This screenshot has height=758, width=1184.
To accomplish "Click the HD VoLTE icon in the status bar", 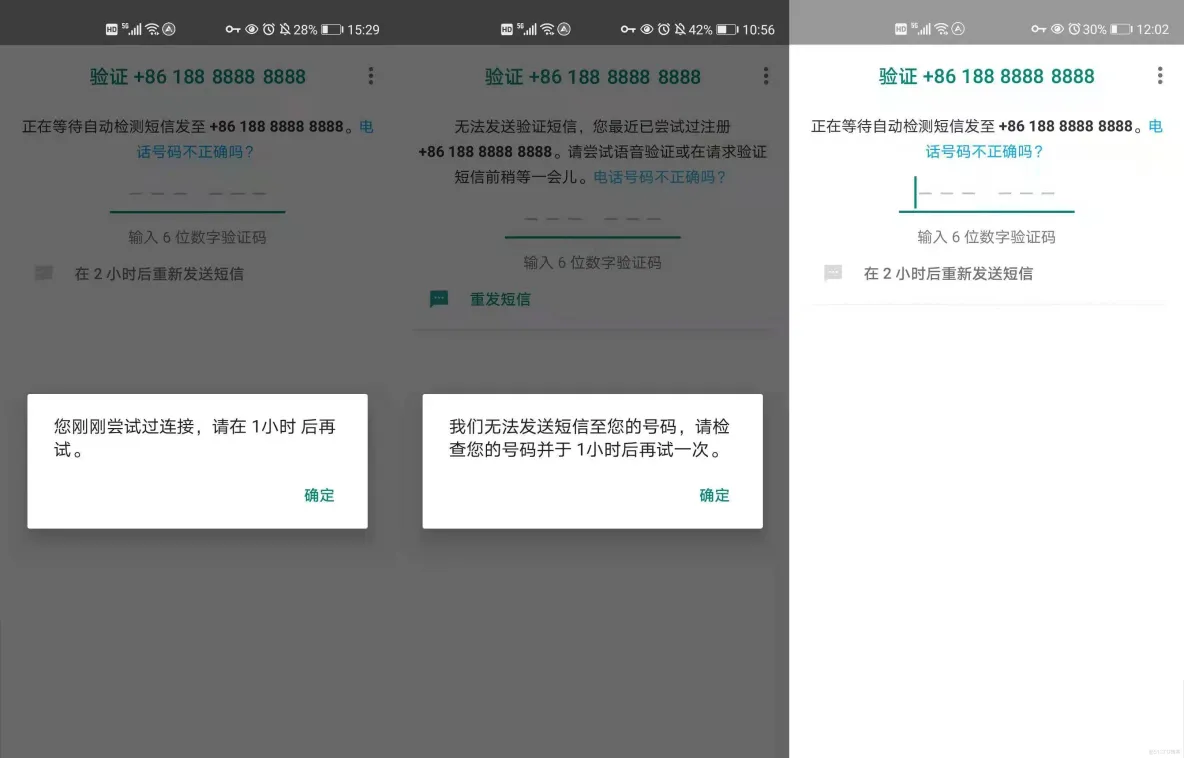I will 112,29.
